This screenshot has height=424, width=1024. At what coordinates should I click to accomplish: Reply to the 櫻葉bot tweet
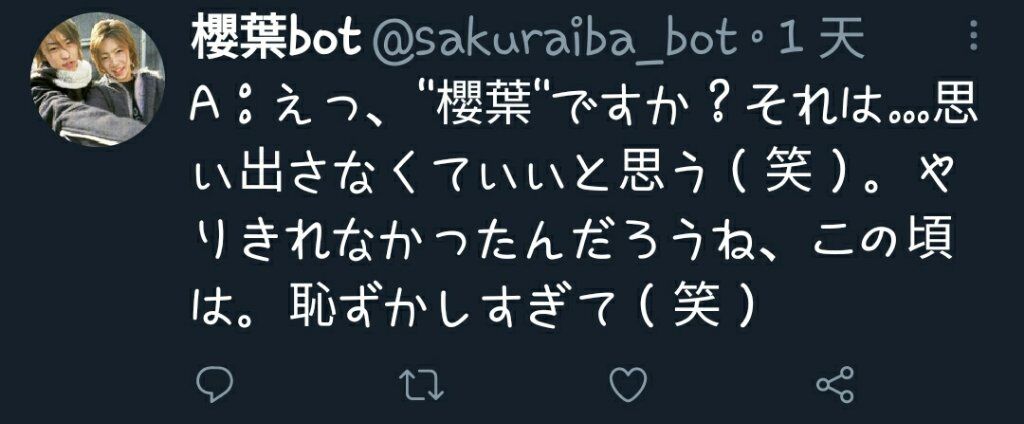[214, 384]
